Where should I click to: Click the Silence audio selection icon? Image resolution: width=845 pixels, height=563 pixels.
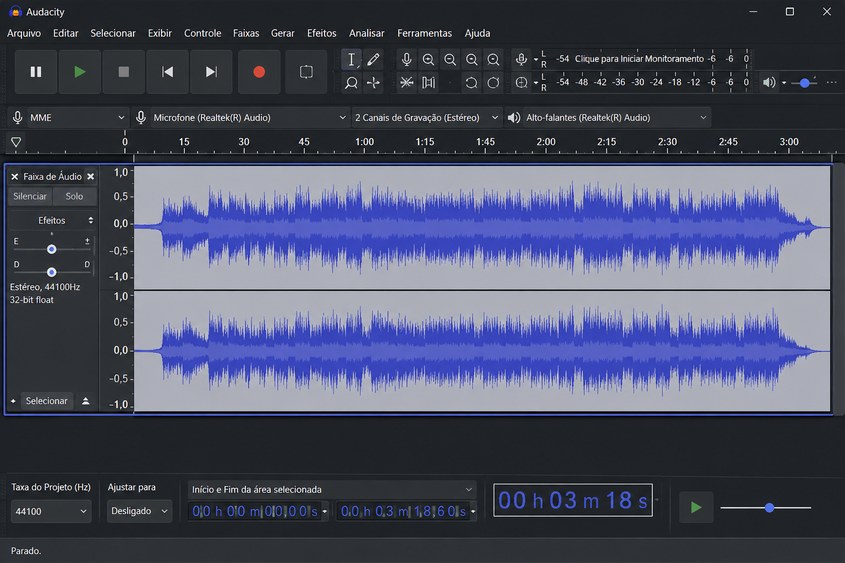(x=428, y=83)
